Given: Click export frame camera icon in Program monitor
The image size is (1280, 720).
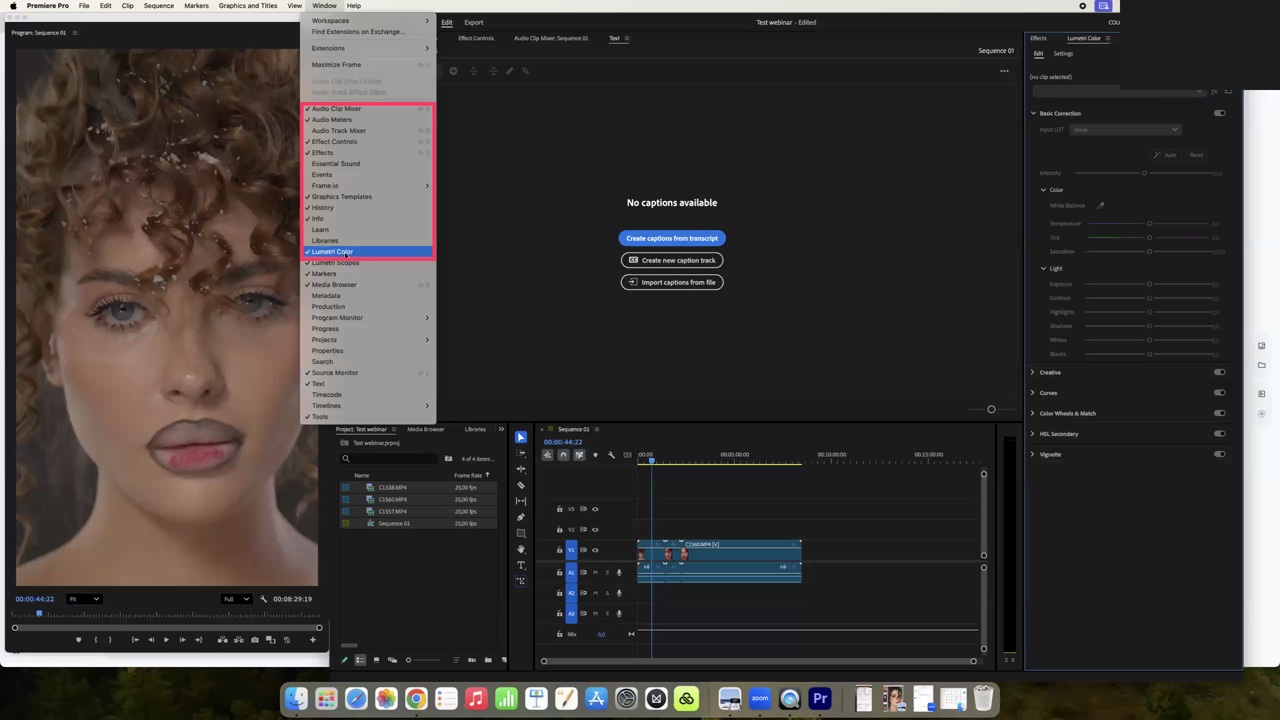Looking at the screenshot, I should [x=255, y=640].
